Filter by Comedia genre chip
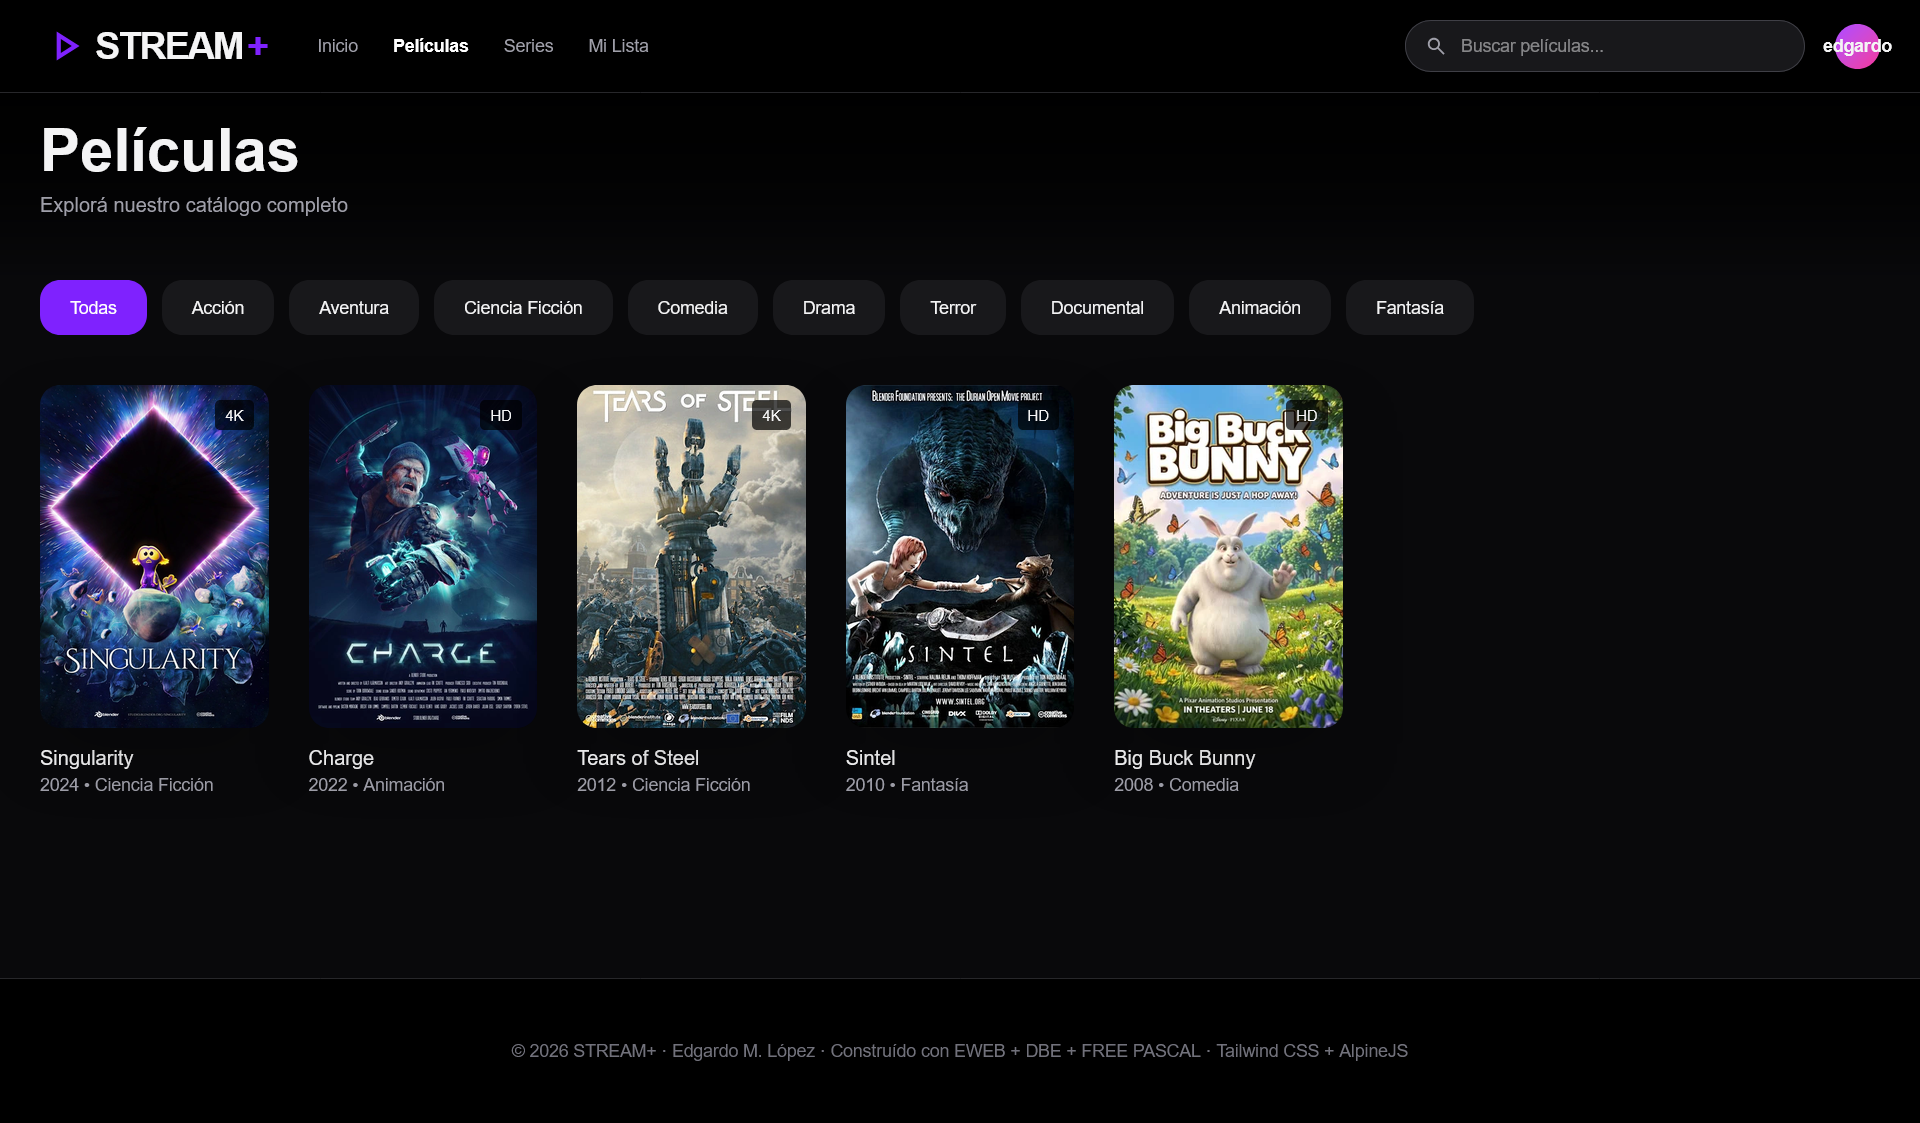 (692, 308)
